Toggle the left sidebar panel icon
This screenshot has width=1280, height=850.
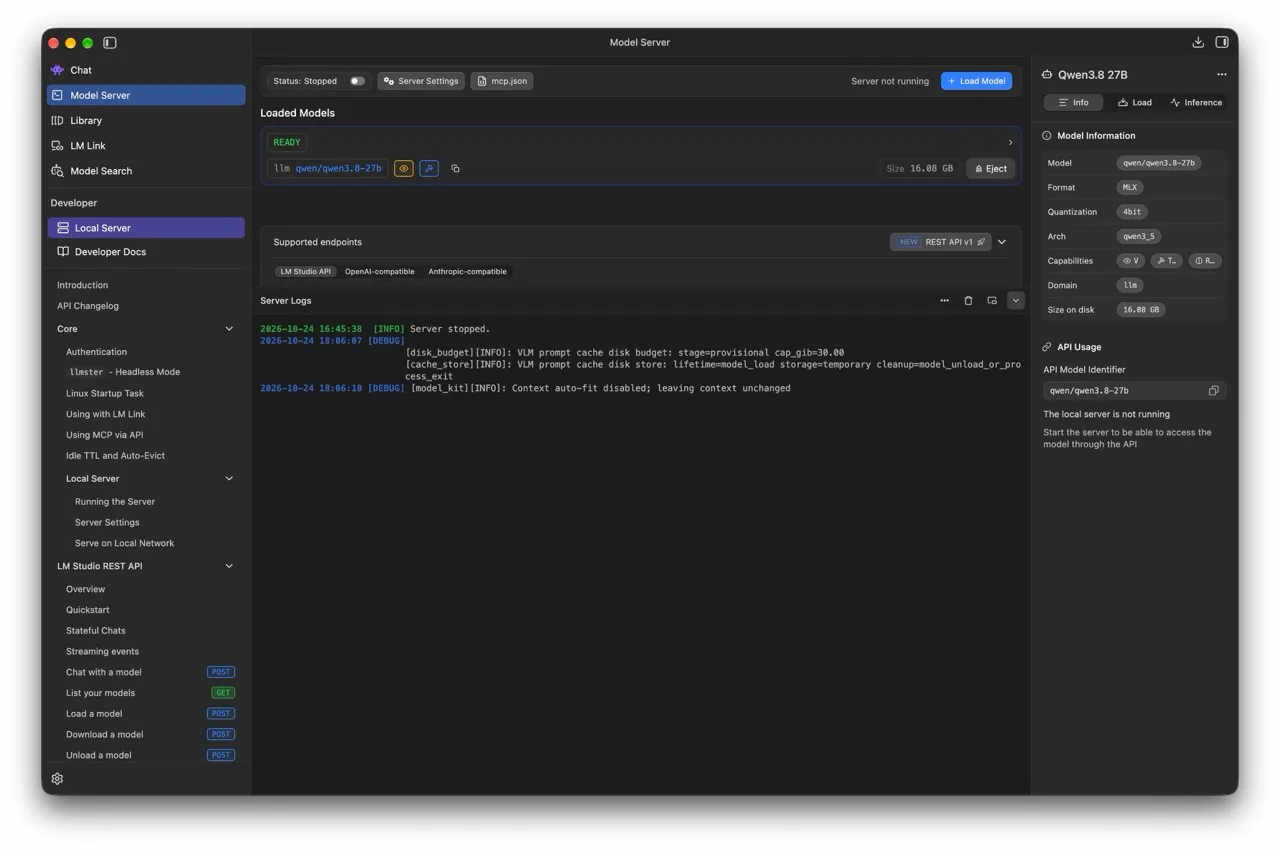110,43
